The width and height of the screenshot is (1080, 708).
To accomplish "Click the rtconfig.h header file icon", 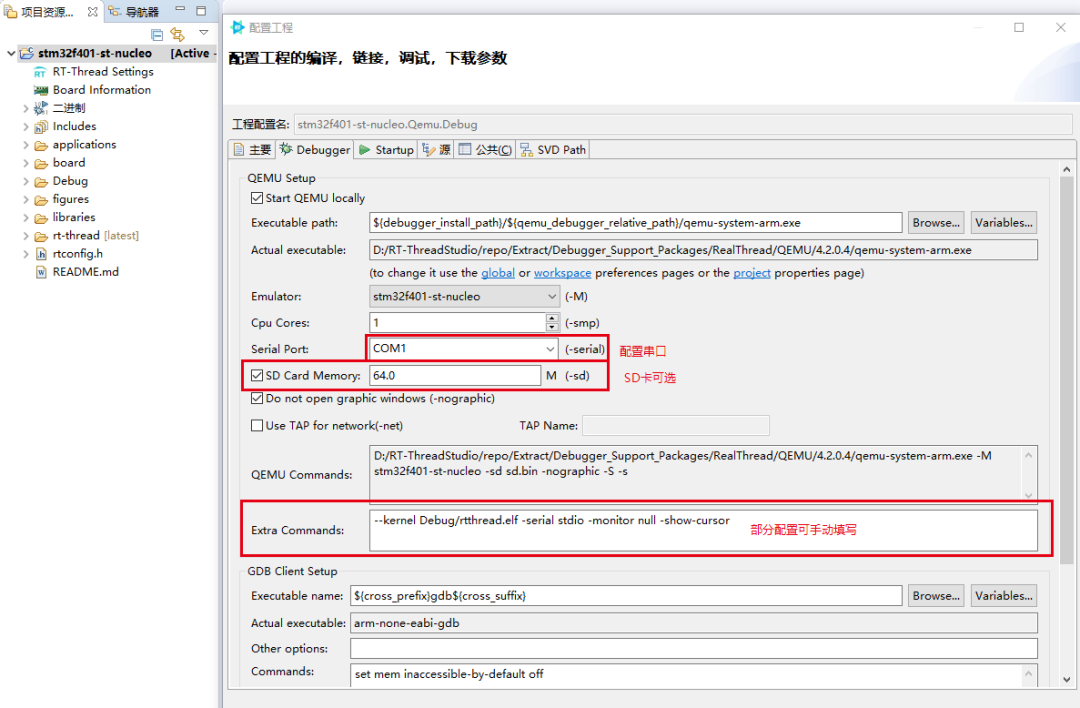I will point(41,254).
